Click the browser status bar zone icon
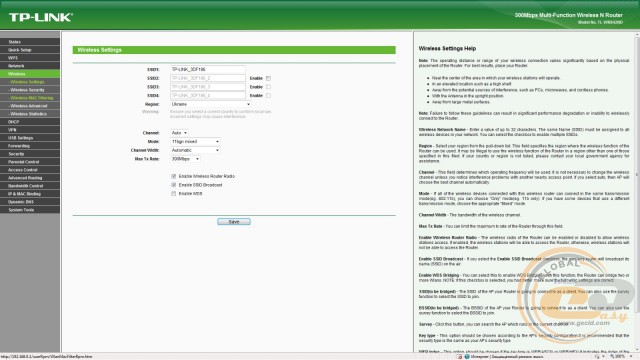640x360 pixels. [467, 357]
